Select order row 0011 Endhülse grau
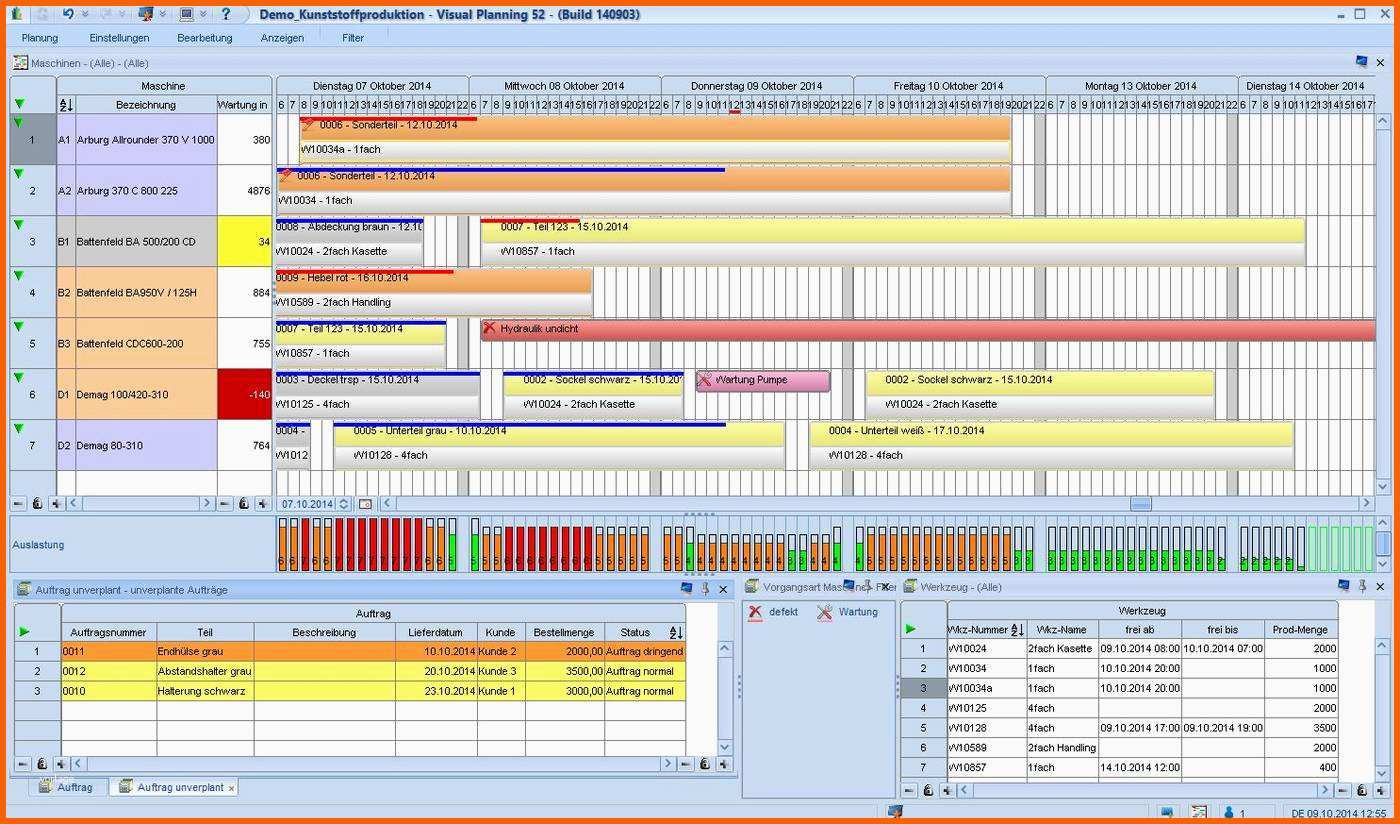1400x824 pixels. pyautogui.click(x=350, y=651)
